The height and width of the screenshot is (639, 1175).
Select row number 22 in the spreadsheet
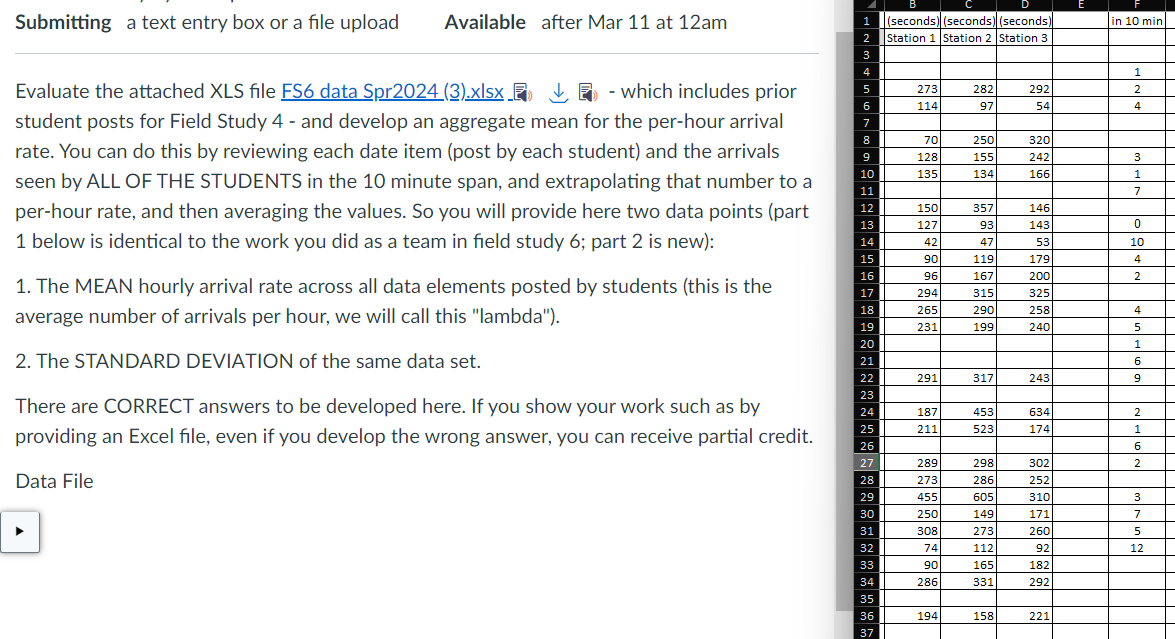[x=866, y=379]
